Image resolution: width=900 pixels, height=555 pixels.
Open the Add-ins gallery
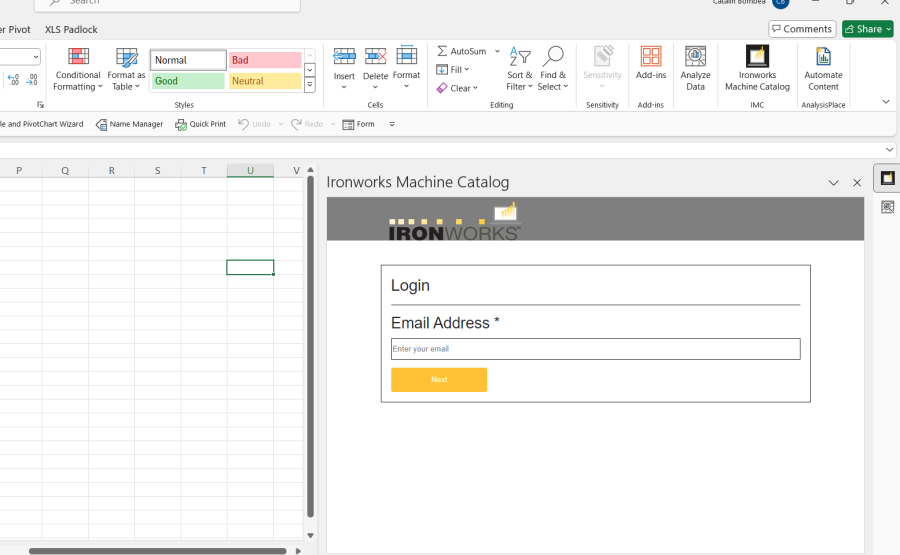tap(651, 63)
